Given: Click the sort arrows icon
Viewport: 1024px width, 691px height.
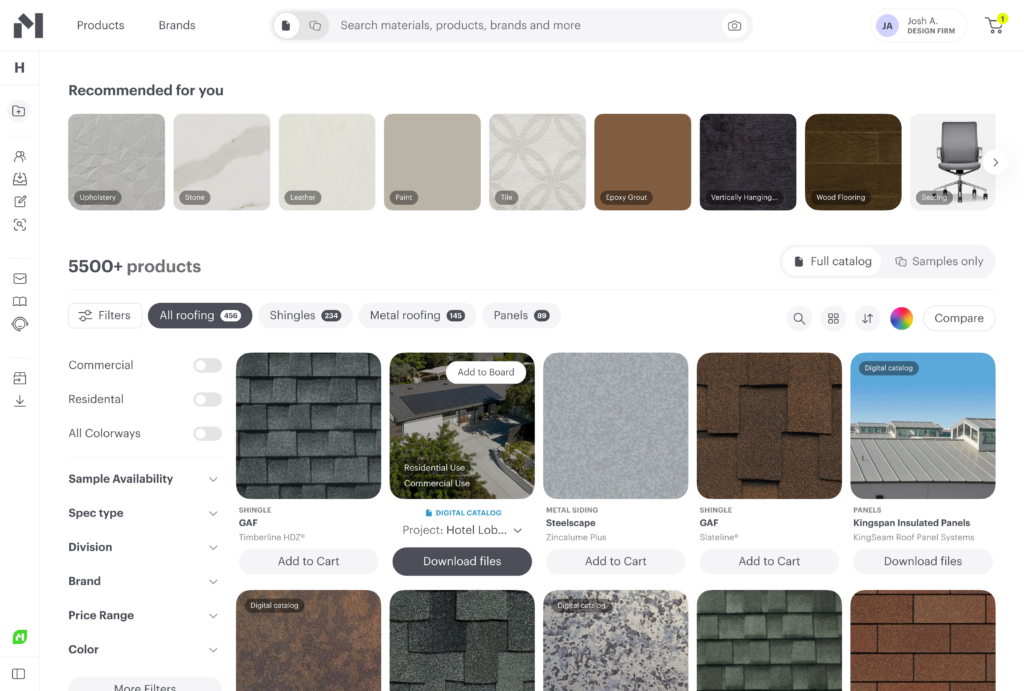Looking at the screenshot, I should pos(867,318).
